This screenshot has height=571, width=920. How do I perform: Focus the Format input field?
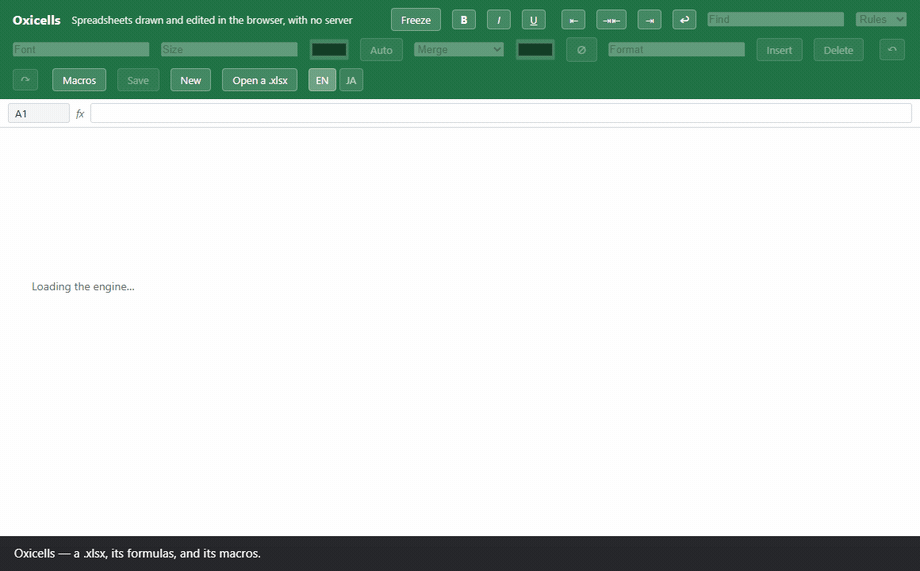677,49
